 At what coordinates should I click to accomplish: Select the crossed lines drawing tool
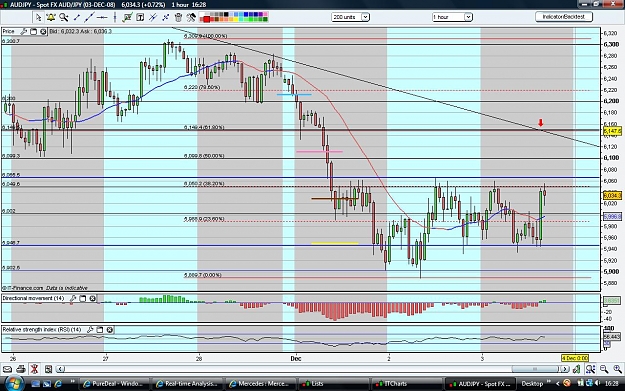pos(153,17)
